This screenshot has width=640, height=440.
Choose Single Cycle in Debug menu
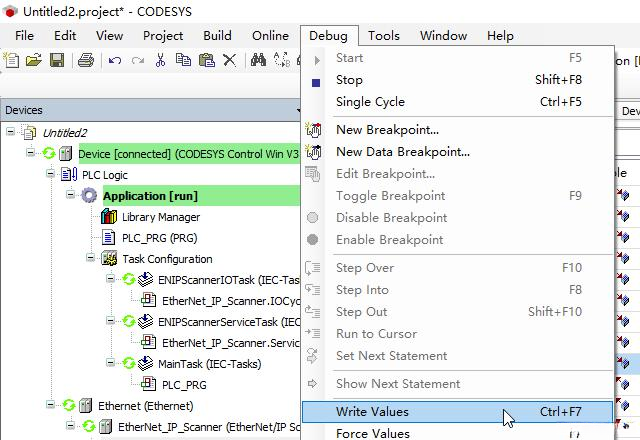pyautogui.click(x=457, y=102)
